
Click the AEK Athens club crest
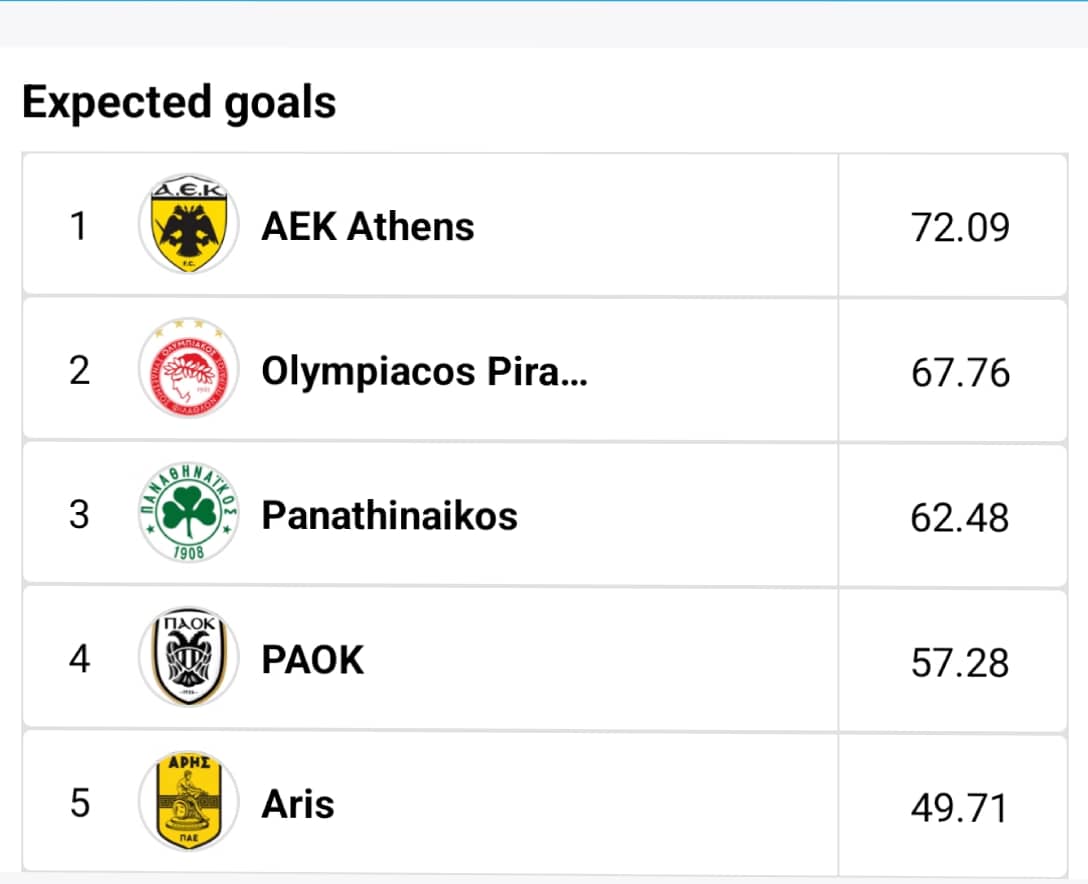point(189,224)
